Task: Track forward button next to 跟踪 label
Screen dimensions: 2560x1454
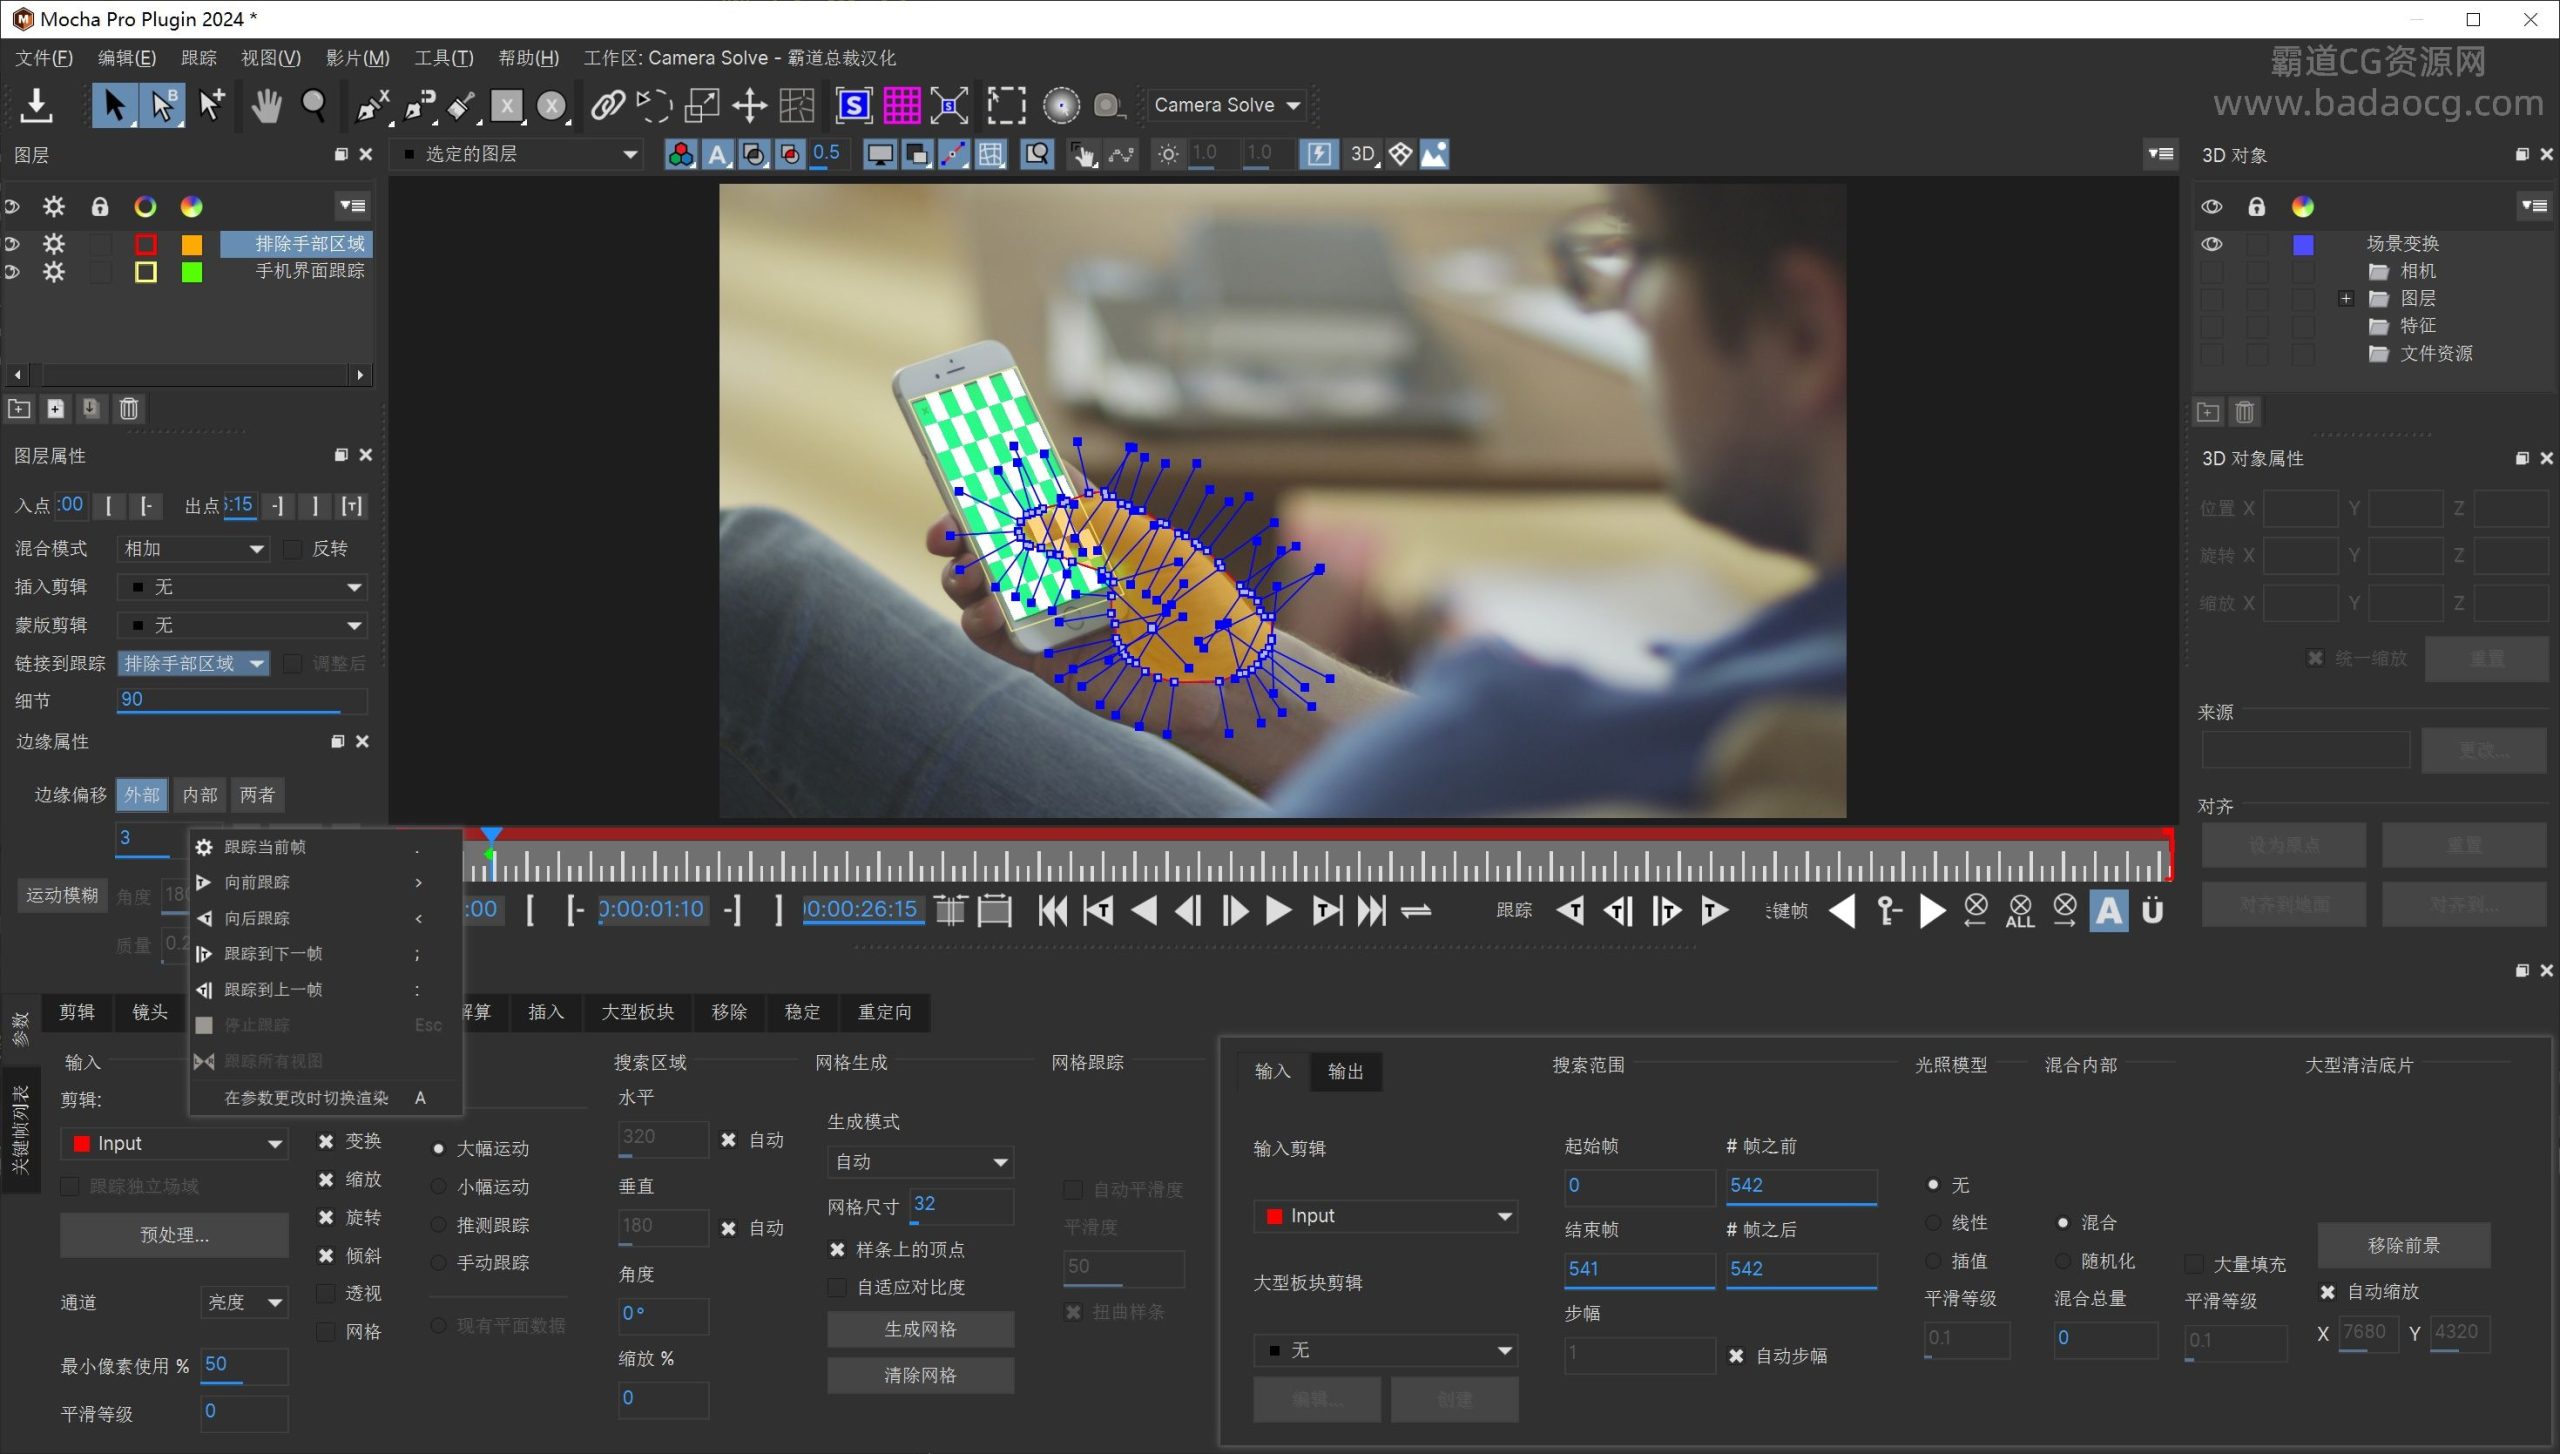Action: (1714, 910)
